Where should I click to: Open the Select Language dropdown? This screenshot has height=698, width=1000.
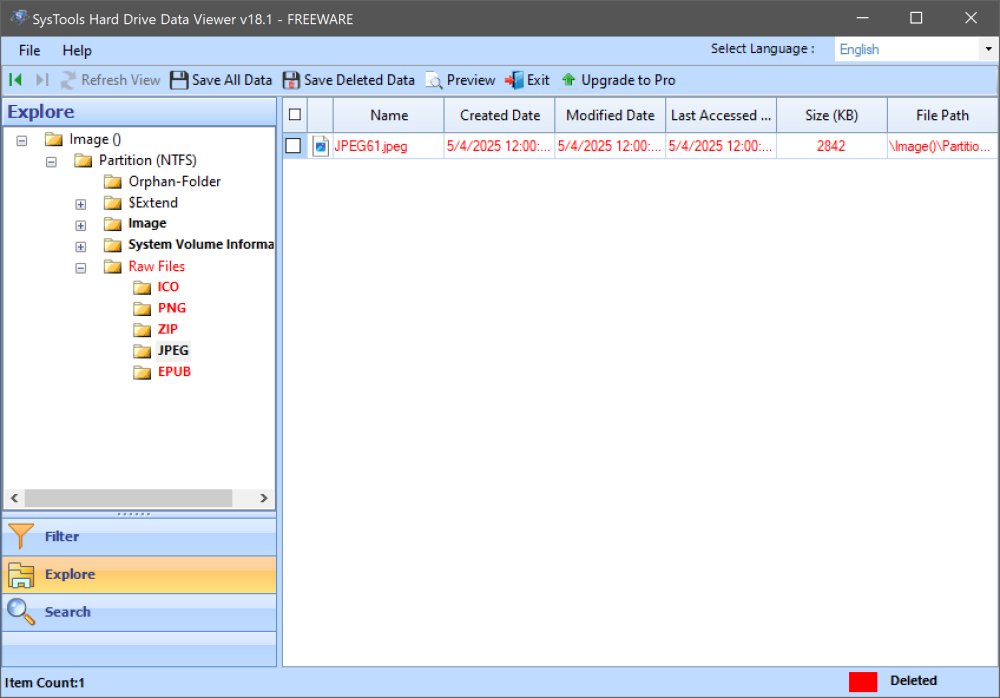click(988, 49)
